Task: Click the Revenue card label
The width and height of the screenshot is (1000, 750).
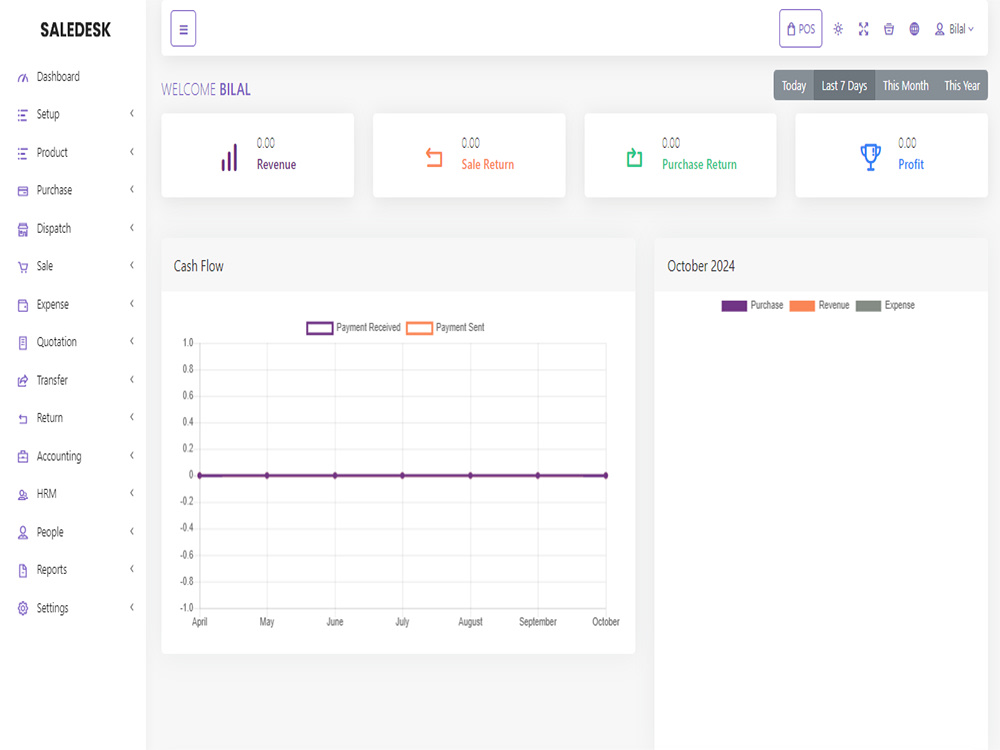Action: pyautogui.click(x=276, y=165)
